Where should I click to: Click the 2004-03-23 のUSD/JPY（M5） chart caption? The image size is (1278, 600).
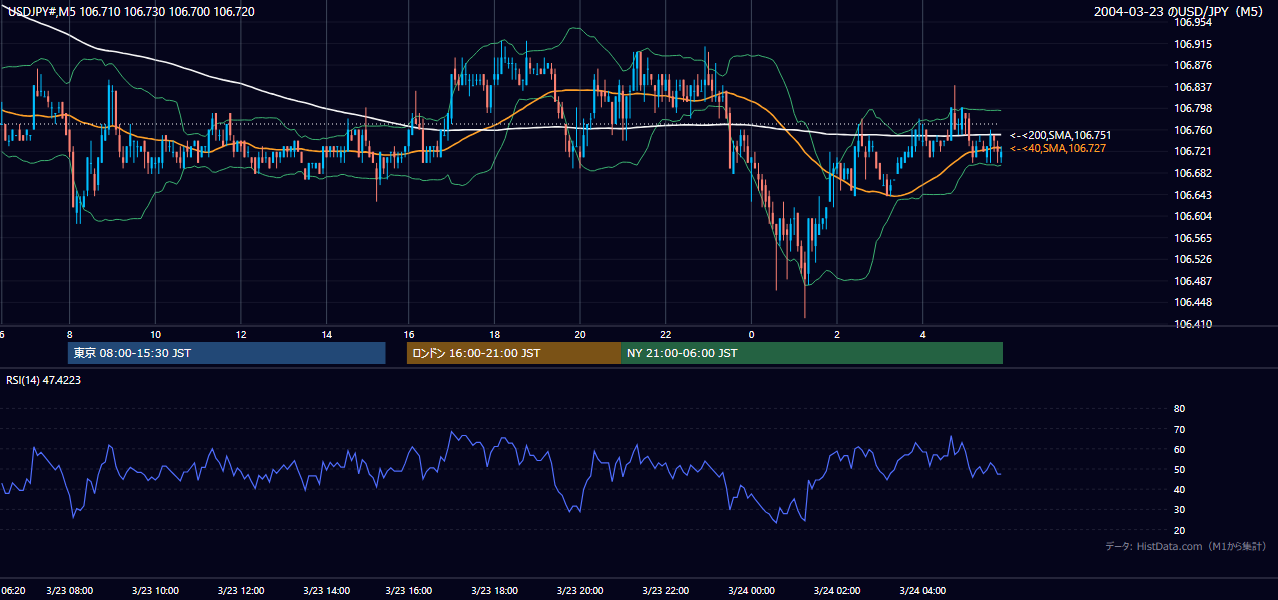coord(1180,12)
